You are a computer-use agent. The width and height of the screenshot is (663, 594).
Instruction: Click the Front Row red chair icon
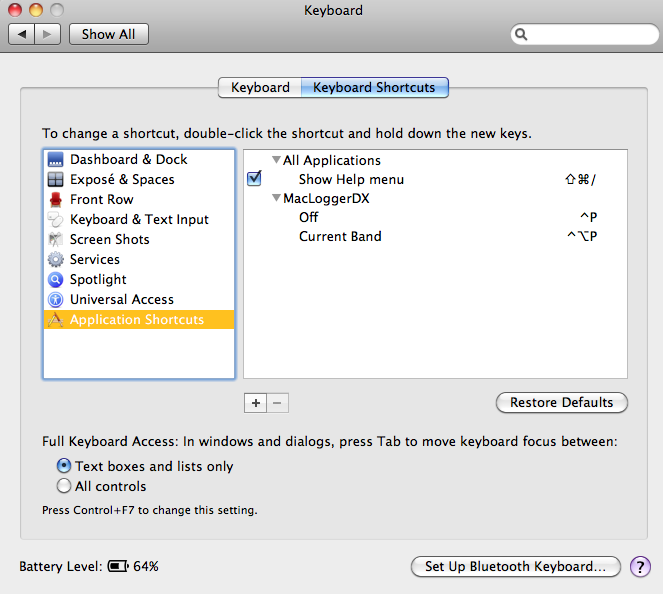(x=55, y=199)
